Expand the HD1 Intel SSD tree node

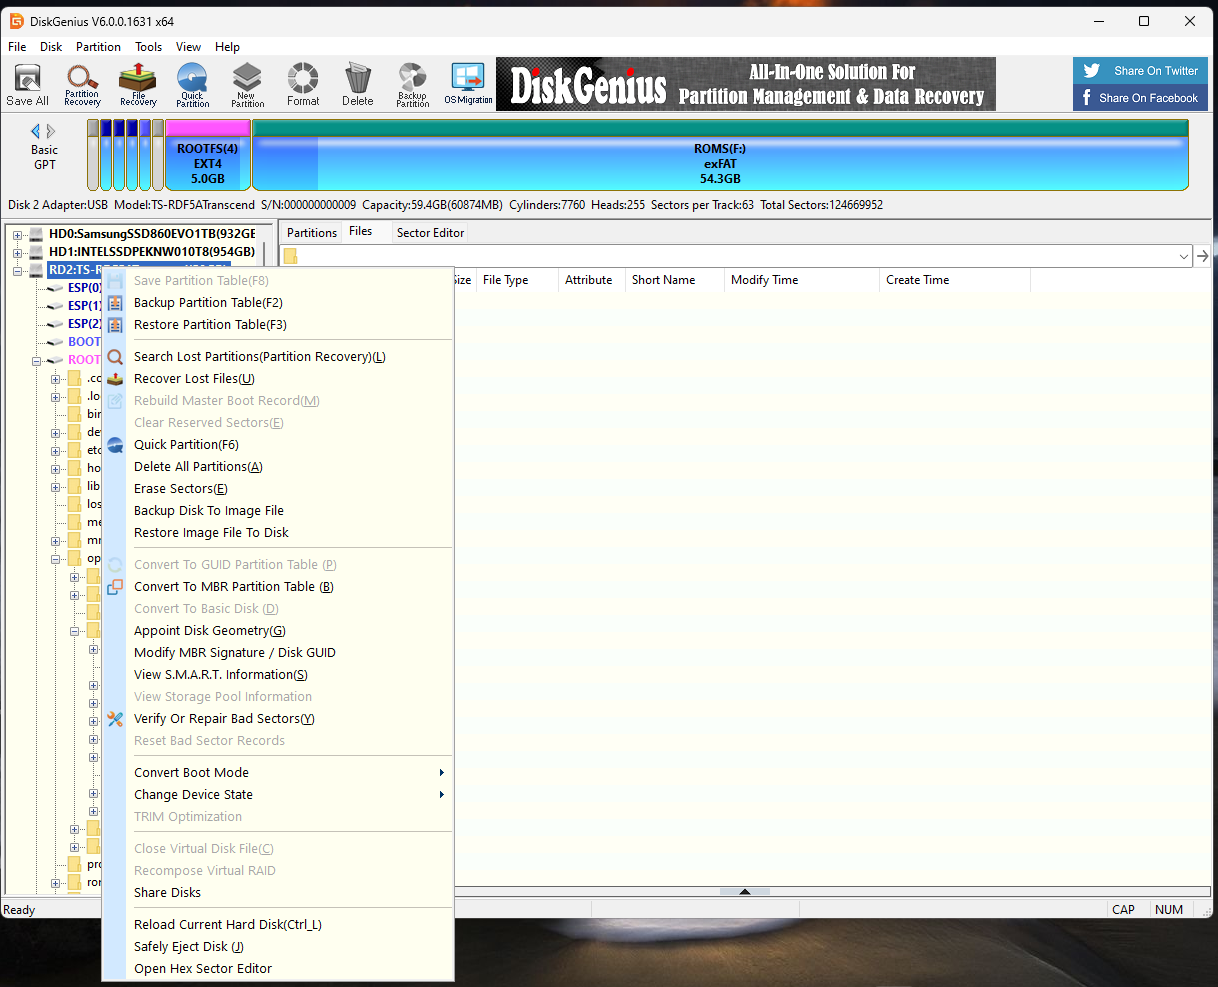pos(18,252)
